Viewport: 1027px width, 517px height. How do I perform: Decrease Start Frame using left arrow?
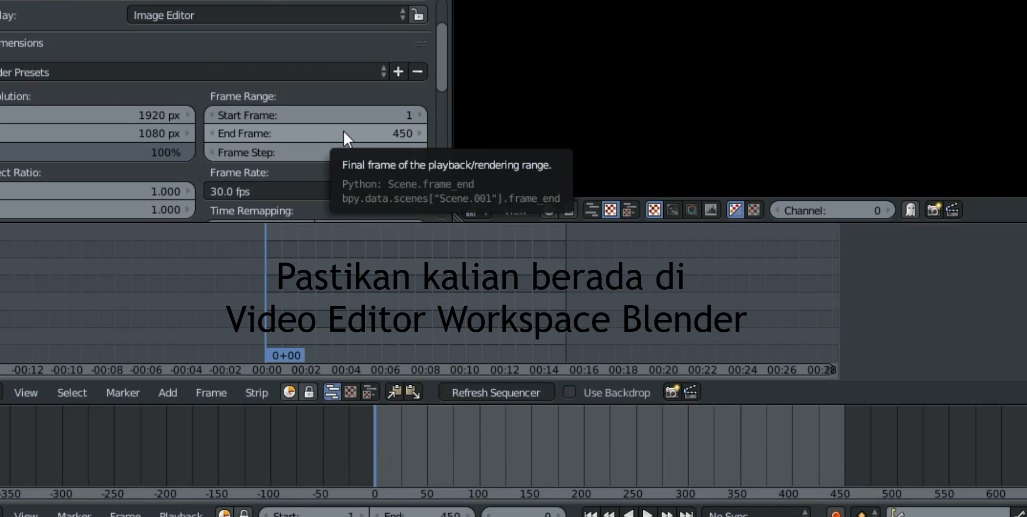[x=212, y=115]
